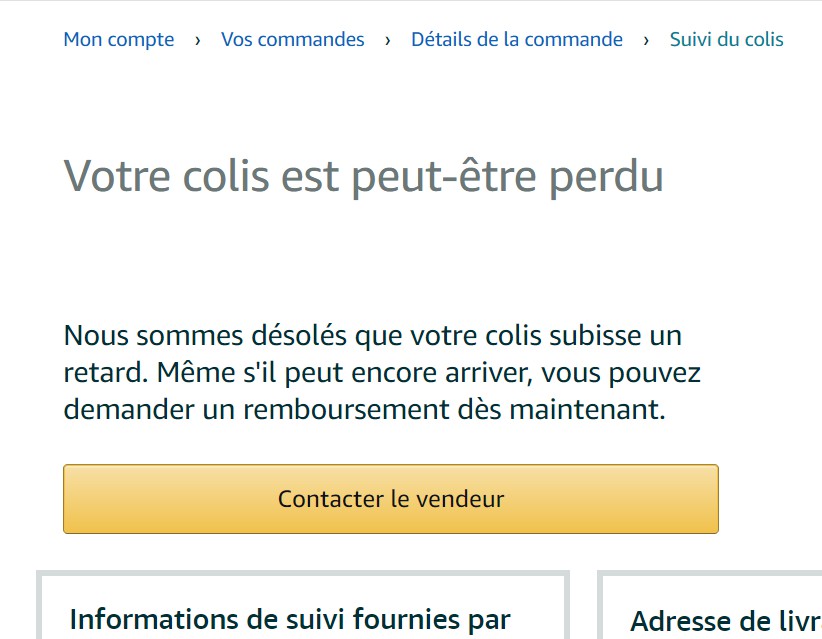Click the chevron right after Vos commandes
The image size is (822, 639).
coord(388,40)
